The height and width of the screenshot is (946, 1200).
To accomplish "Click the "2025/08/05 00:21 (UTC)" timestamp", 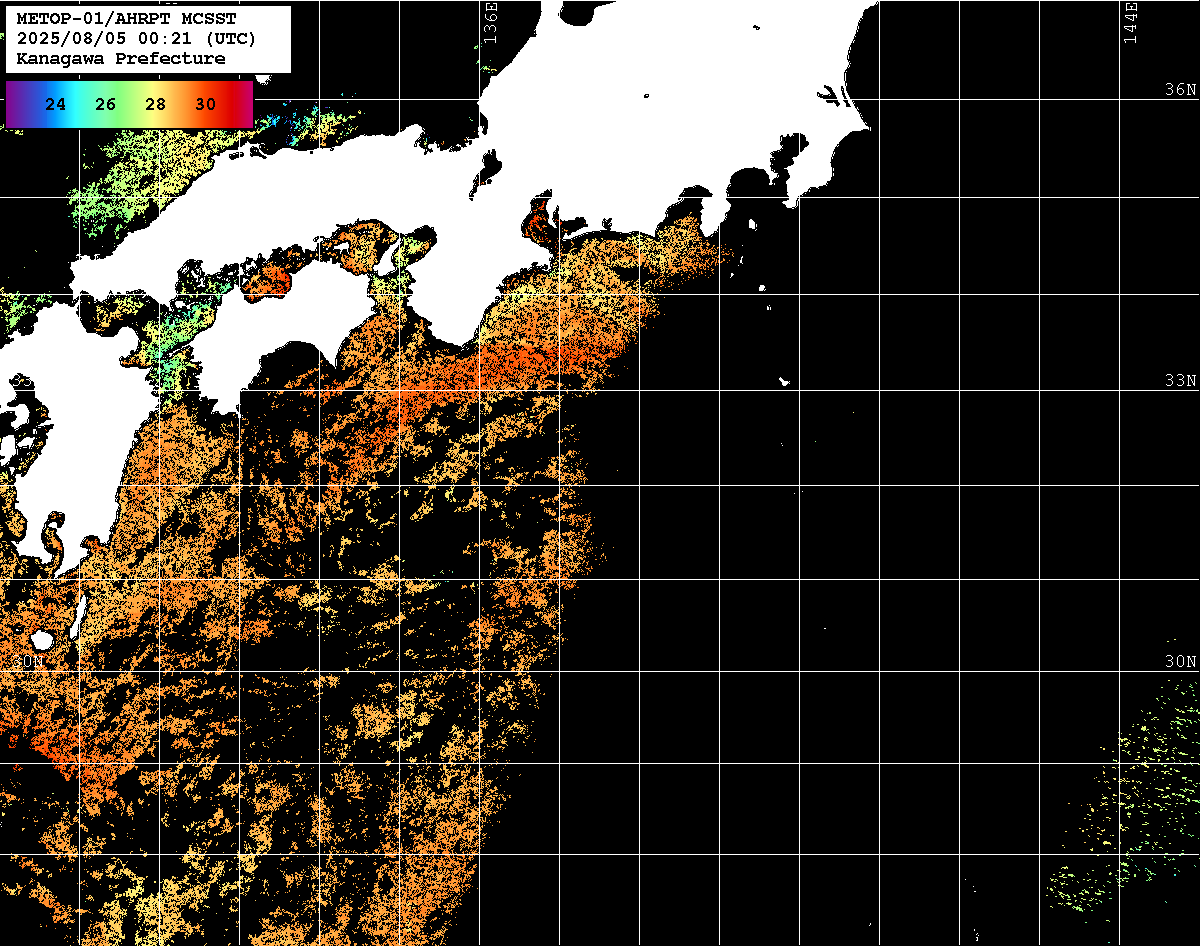I will (x=137, y=39).
